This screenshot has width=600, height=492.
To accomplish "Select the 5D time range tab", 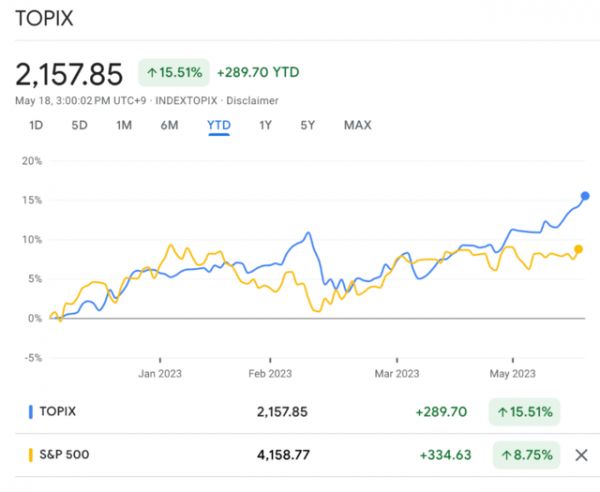I will pyautogui.click(x=79, y=125).
